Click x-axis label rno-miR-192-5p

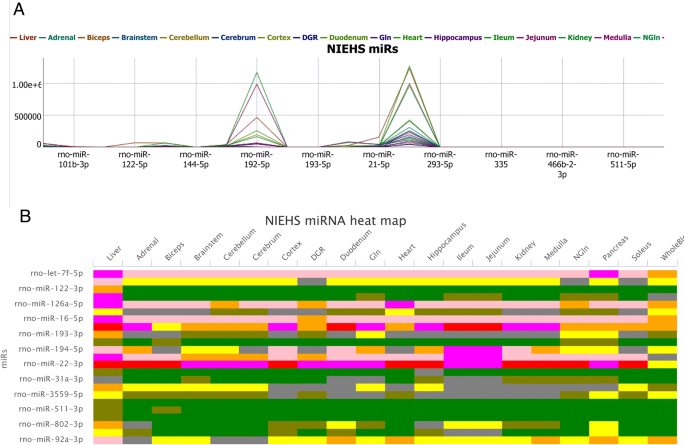[x=257, y=159]
